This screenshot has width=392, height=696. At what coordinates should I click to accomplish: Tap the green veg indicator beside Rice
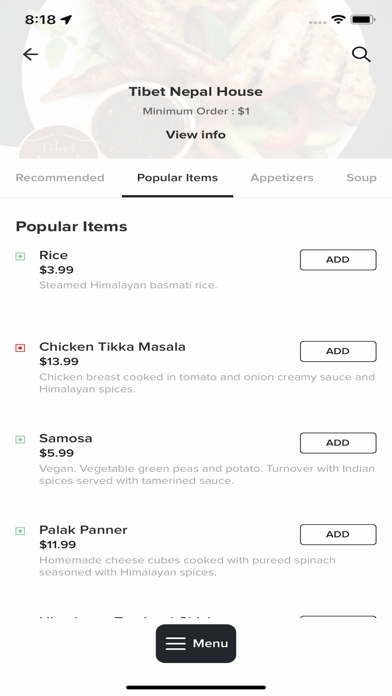(20, 256)
